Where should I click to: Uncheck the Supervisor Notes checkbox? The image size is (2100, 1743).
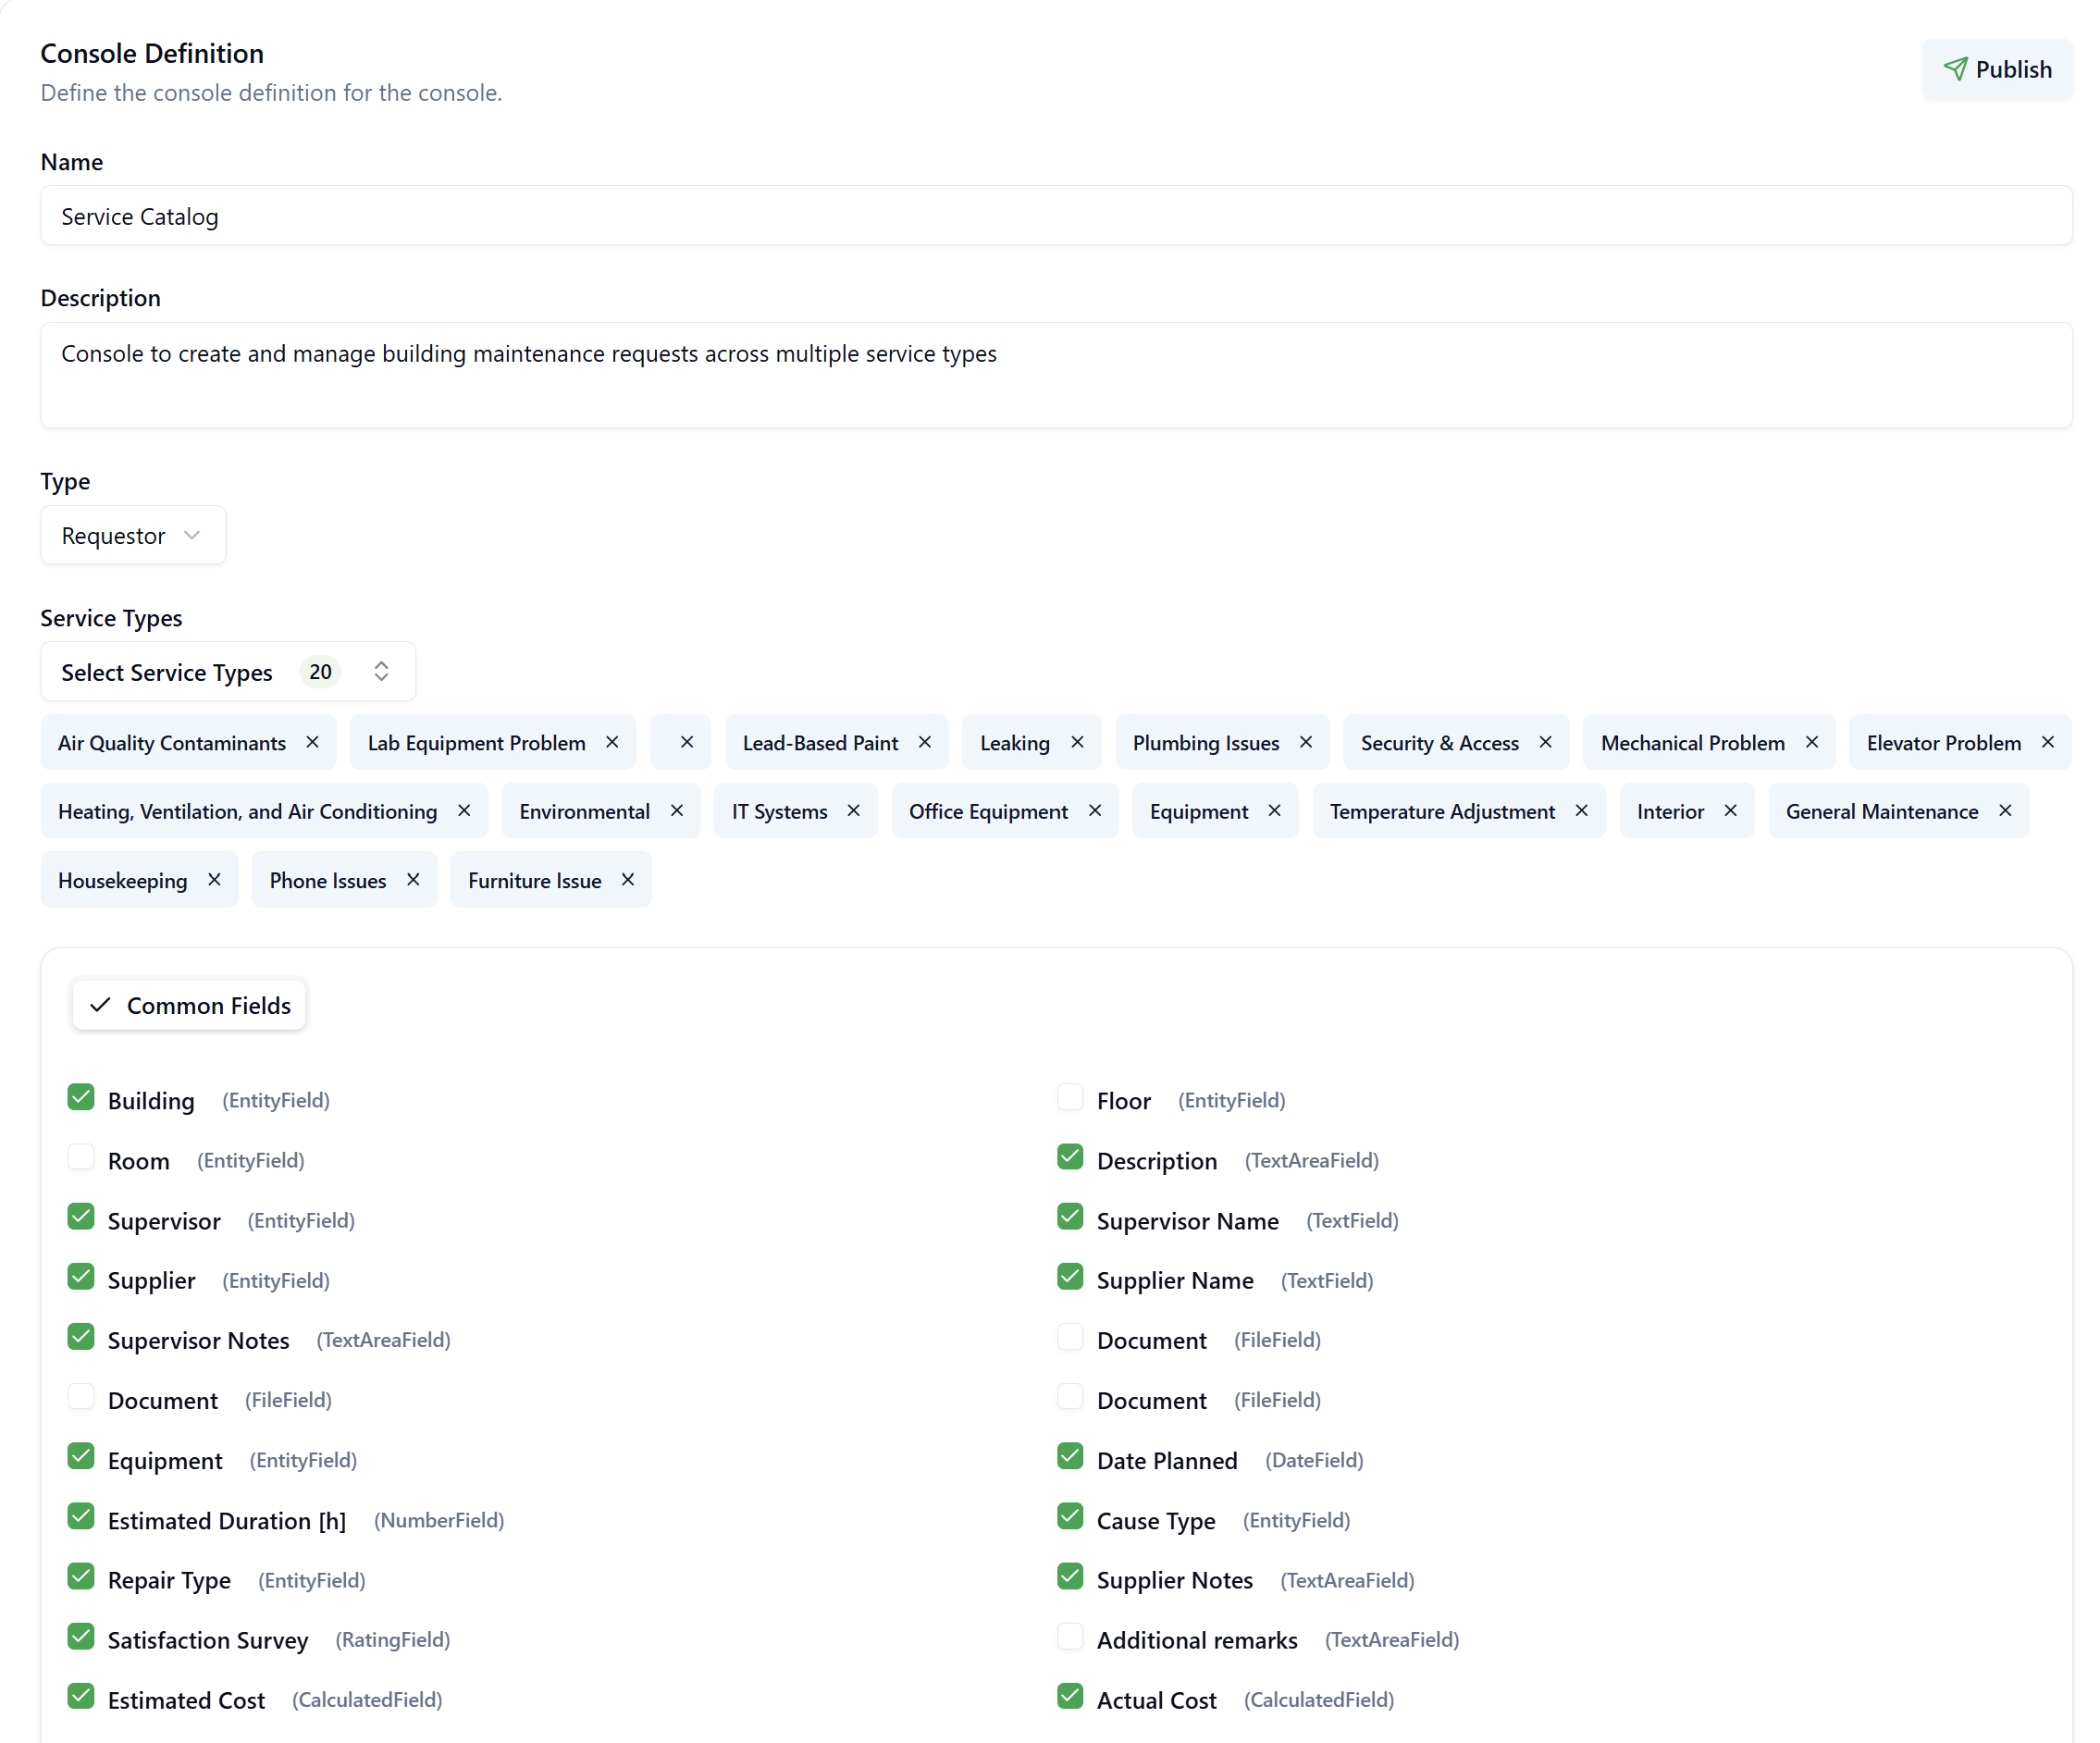[x=81, y=1338]
